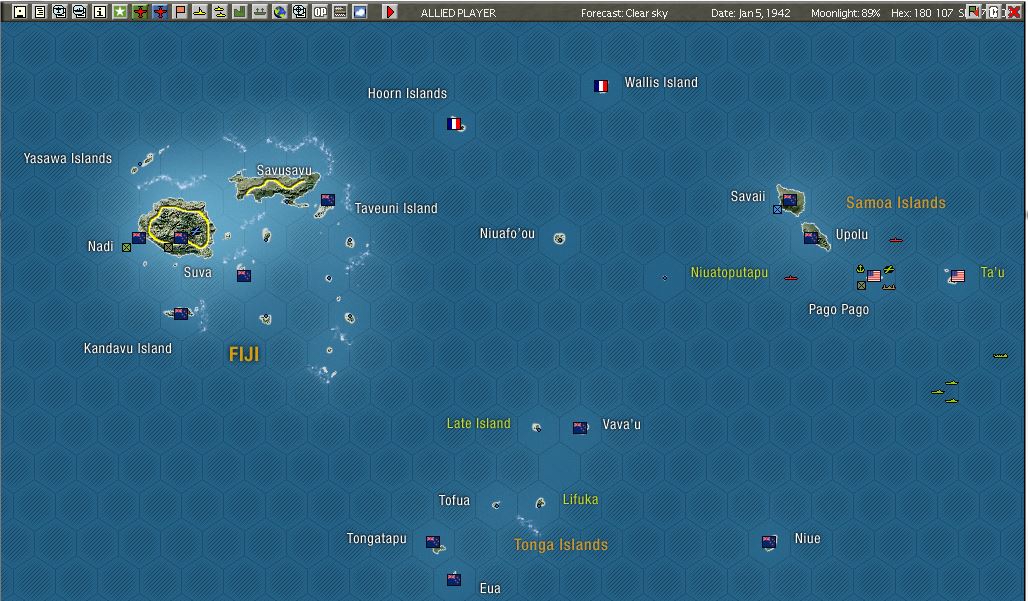Click the green unit marker at Pago Pago
The image size is (1028, 601).
coord(861,285)
